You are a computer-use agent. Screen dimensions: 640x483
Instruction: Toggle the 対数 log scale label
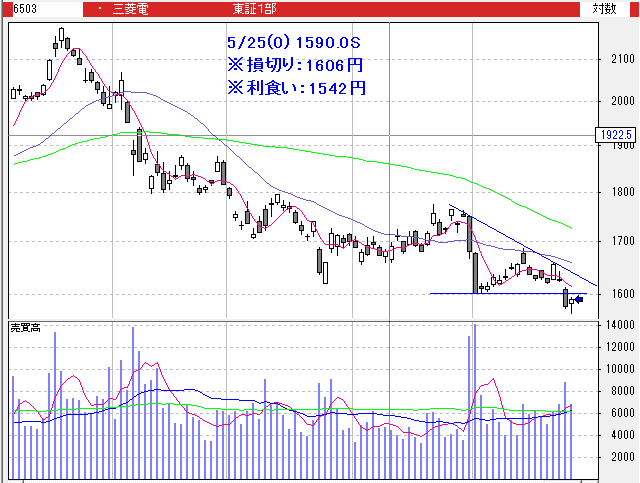click(x=604, y=8)
